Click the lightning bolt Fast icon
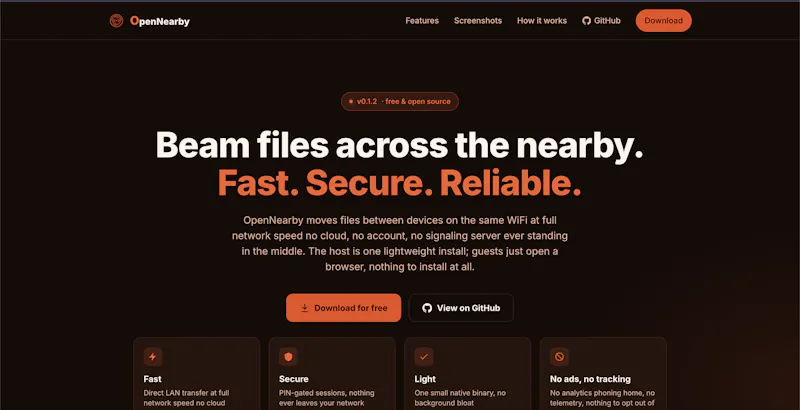The width and height of the screenshot is (800, 410). [x=153, y=357]
